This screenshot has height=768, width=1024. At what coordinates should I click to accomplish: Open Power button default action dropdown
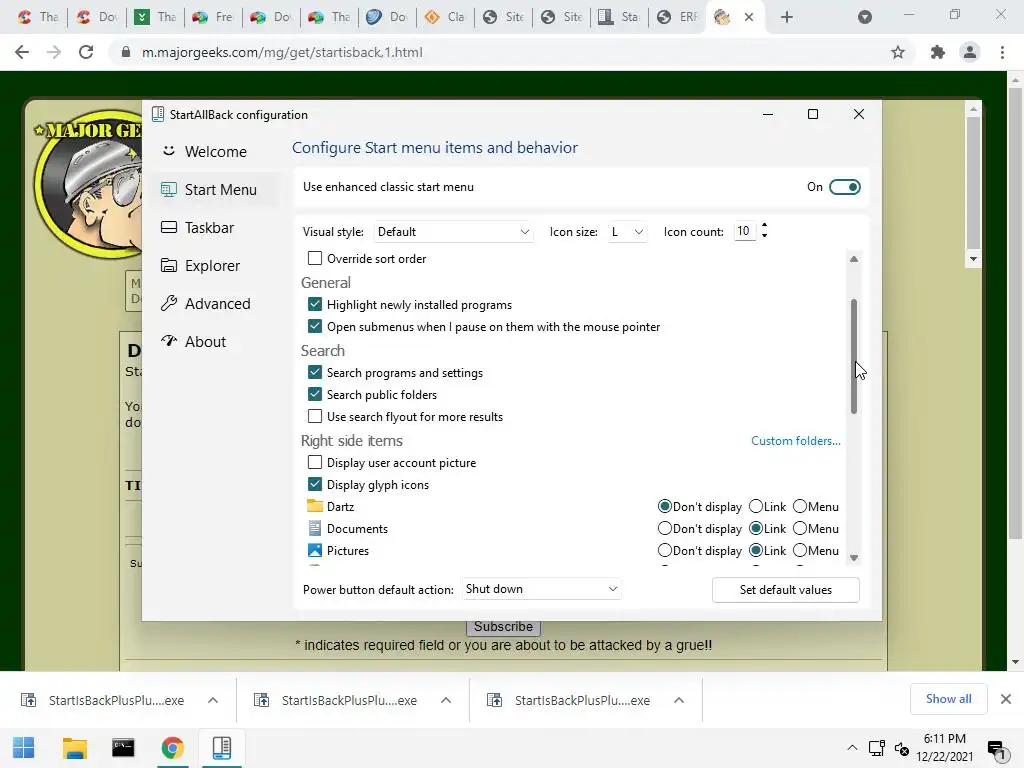(541, 589)
